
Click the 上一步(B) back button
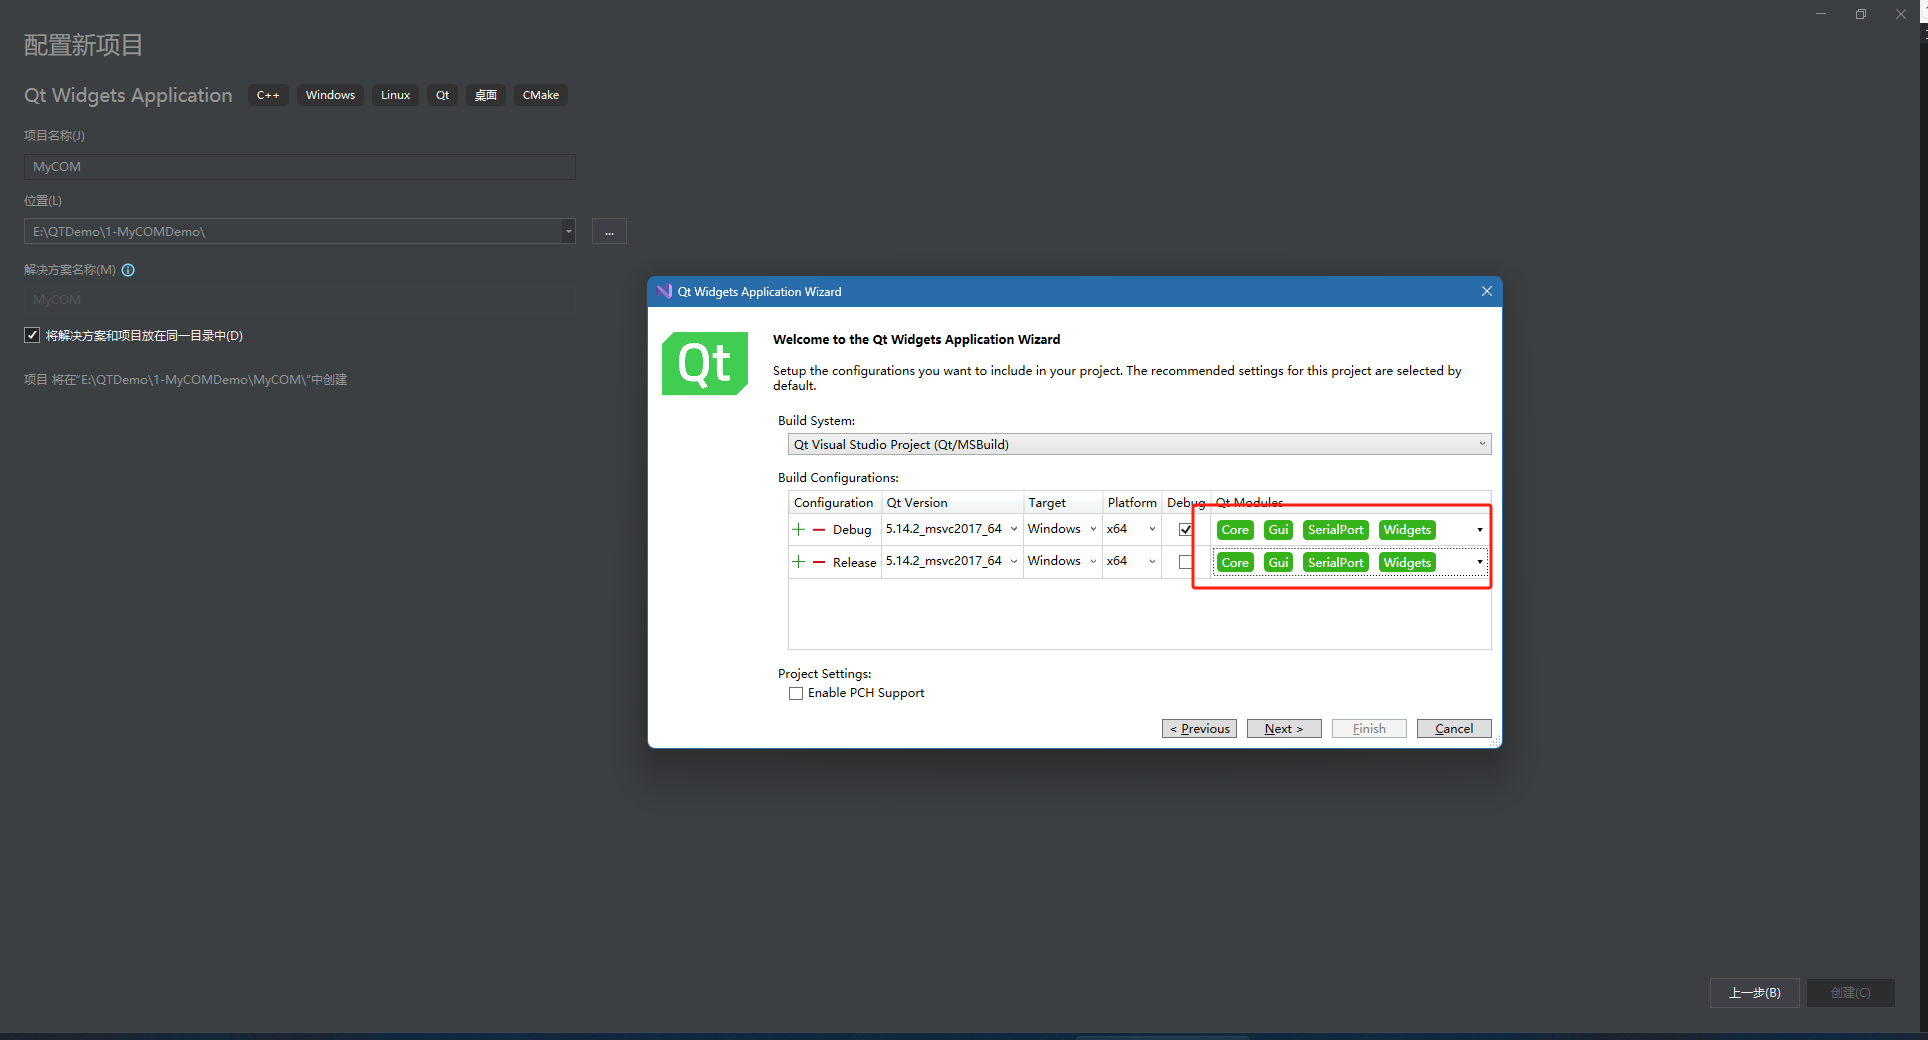point(1754,993)
